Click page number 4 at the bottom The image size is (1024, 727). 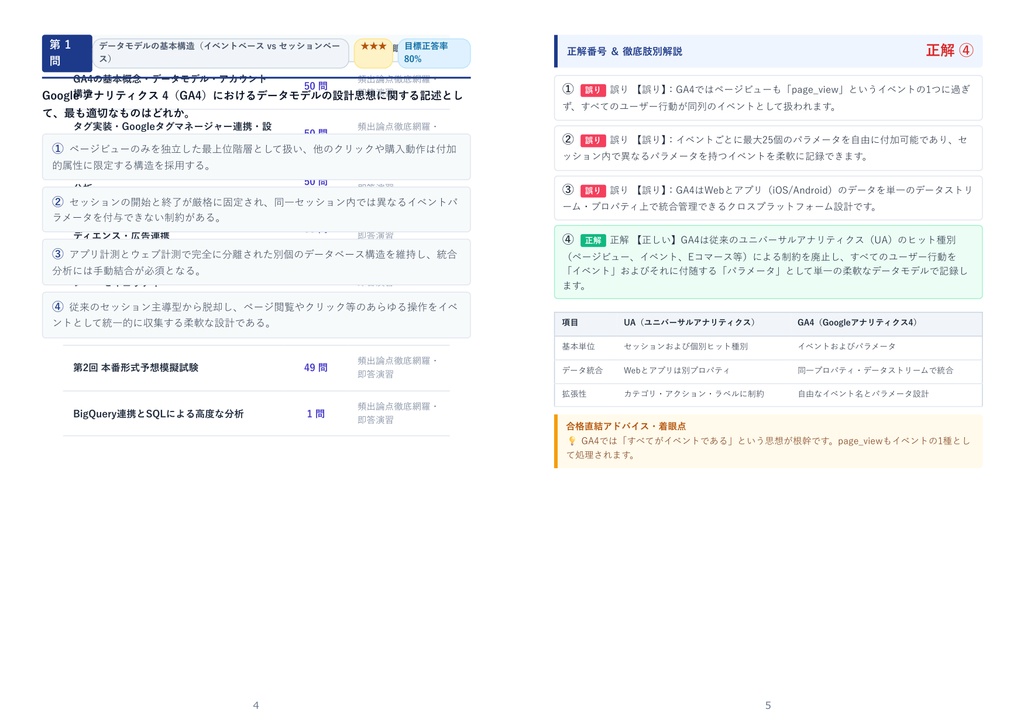click(256, 705)
